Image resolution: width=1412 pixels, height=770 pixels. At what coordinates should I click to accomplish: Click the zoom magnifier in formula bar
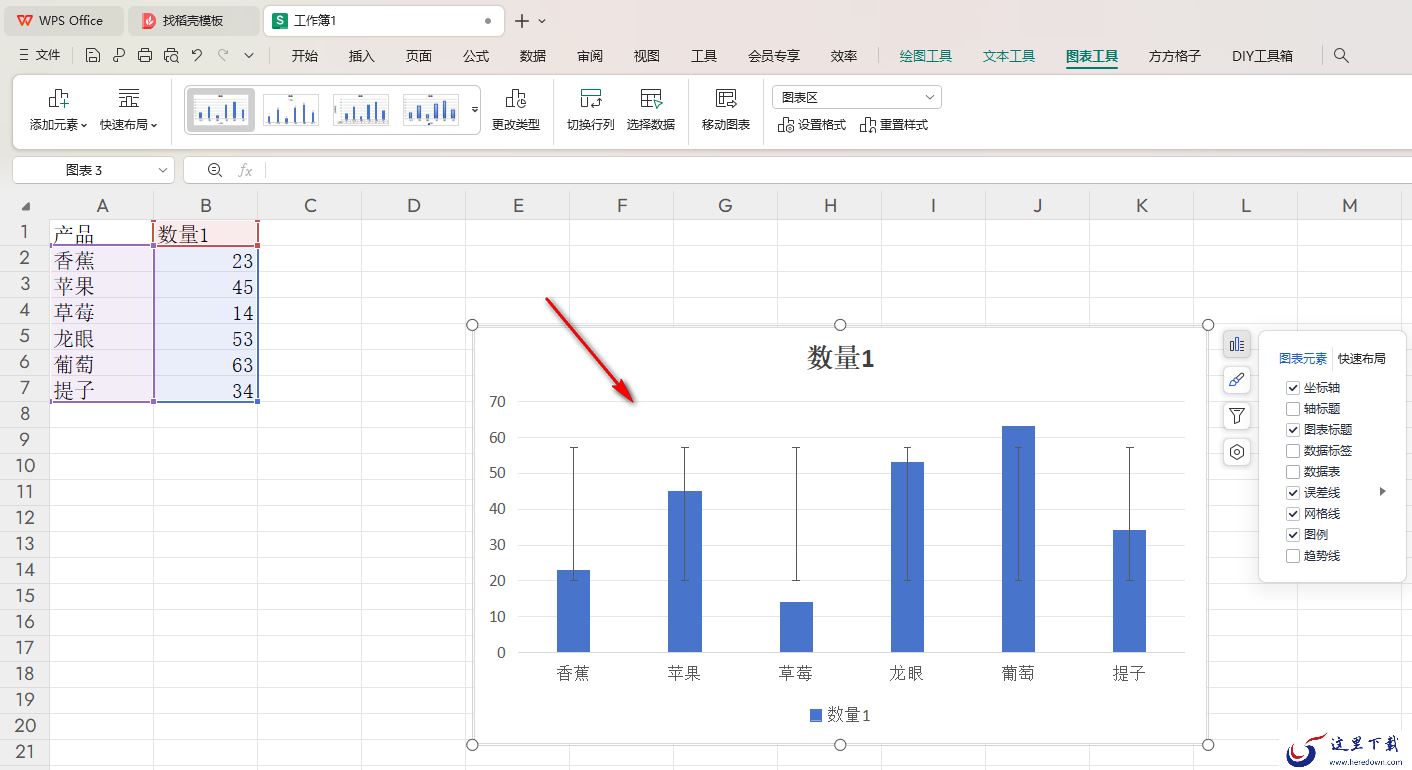(x=214, y=170)
